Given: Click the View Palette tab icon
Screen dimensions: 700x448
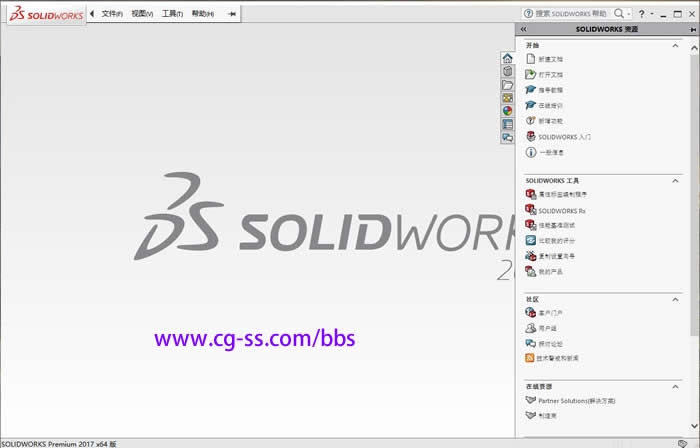Looking at the screenshot, I should tap(507, 98).
